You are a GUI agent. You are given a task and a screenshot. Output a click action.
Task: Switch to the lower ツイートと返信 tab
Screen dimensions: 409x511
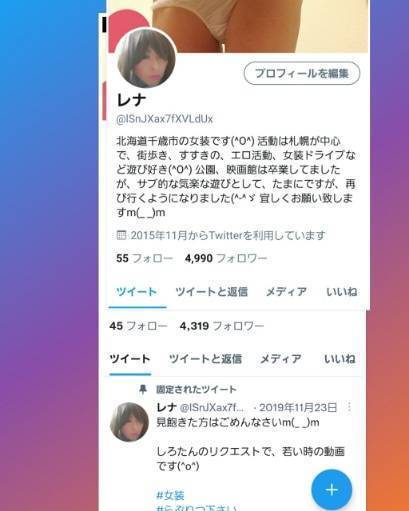tap(205, 359)
